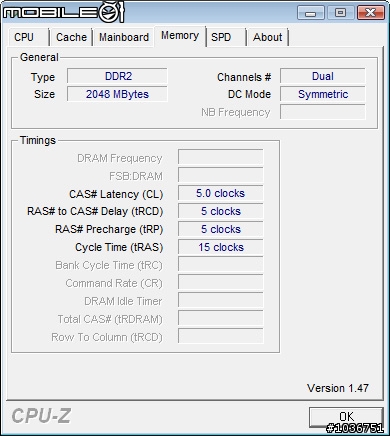Viewport: 390px width, 436px height.
Task: Close the CPU-Z window
Action: [370, 13]
